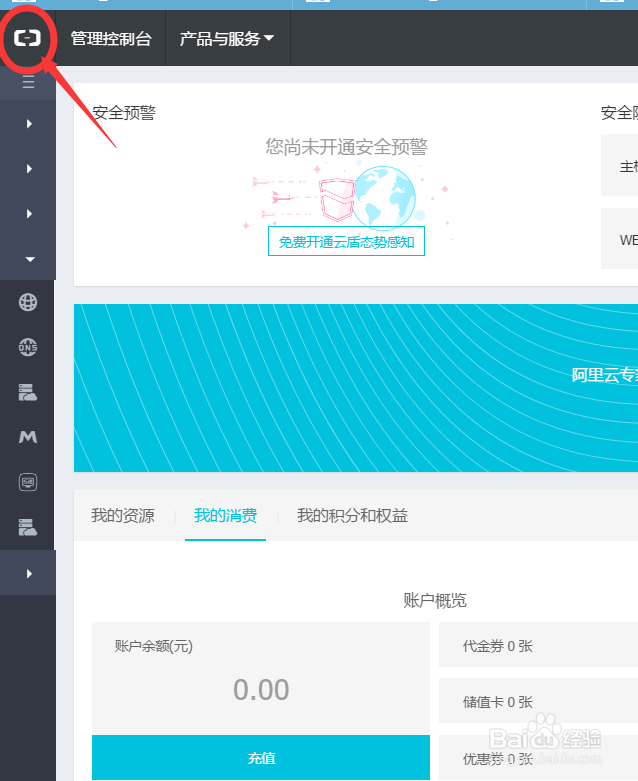The width and height of the screenshot is (638, 781).
Task: Open 管理控制台 in the top bar
Action: [111, 38]
